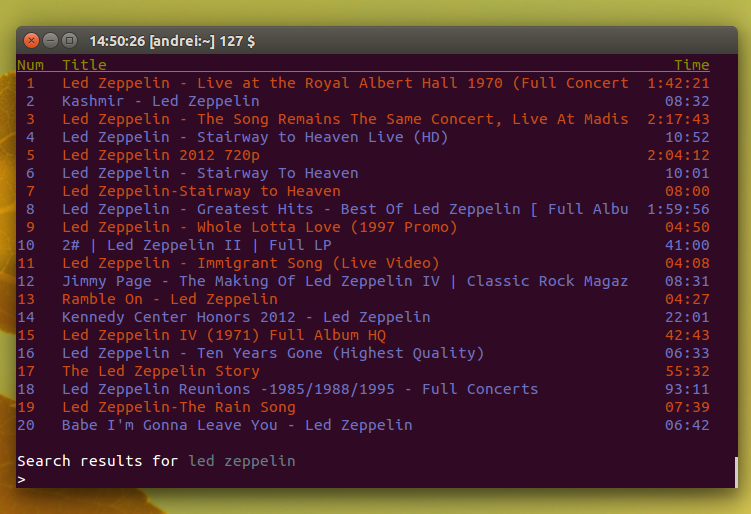This screenshot has width=751, height=514.
Task: Maximize the terminal window
Action: click(69, 41)
